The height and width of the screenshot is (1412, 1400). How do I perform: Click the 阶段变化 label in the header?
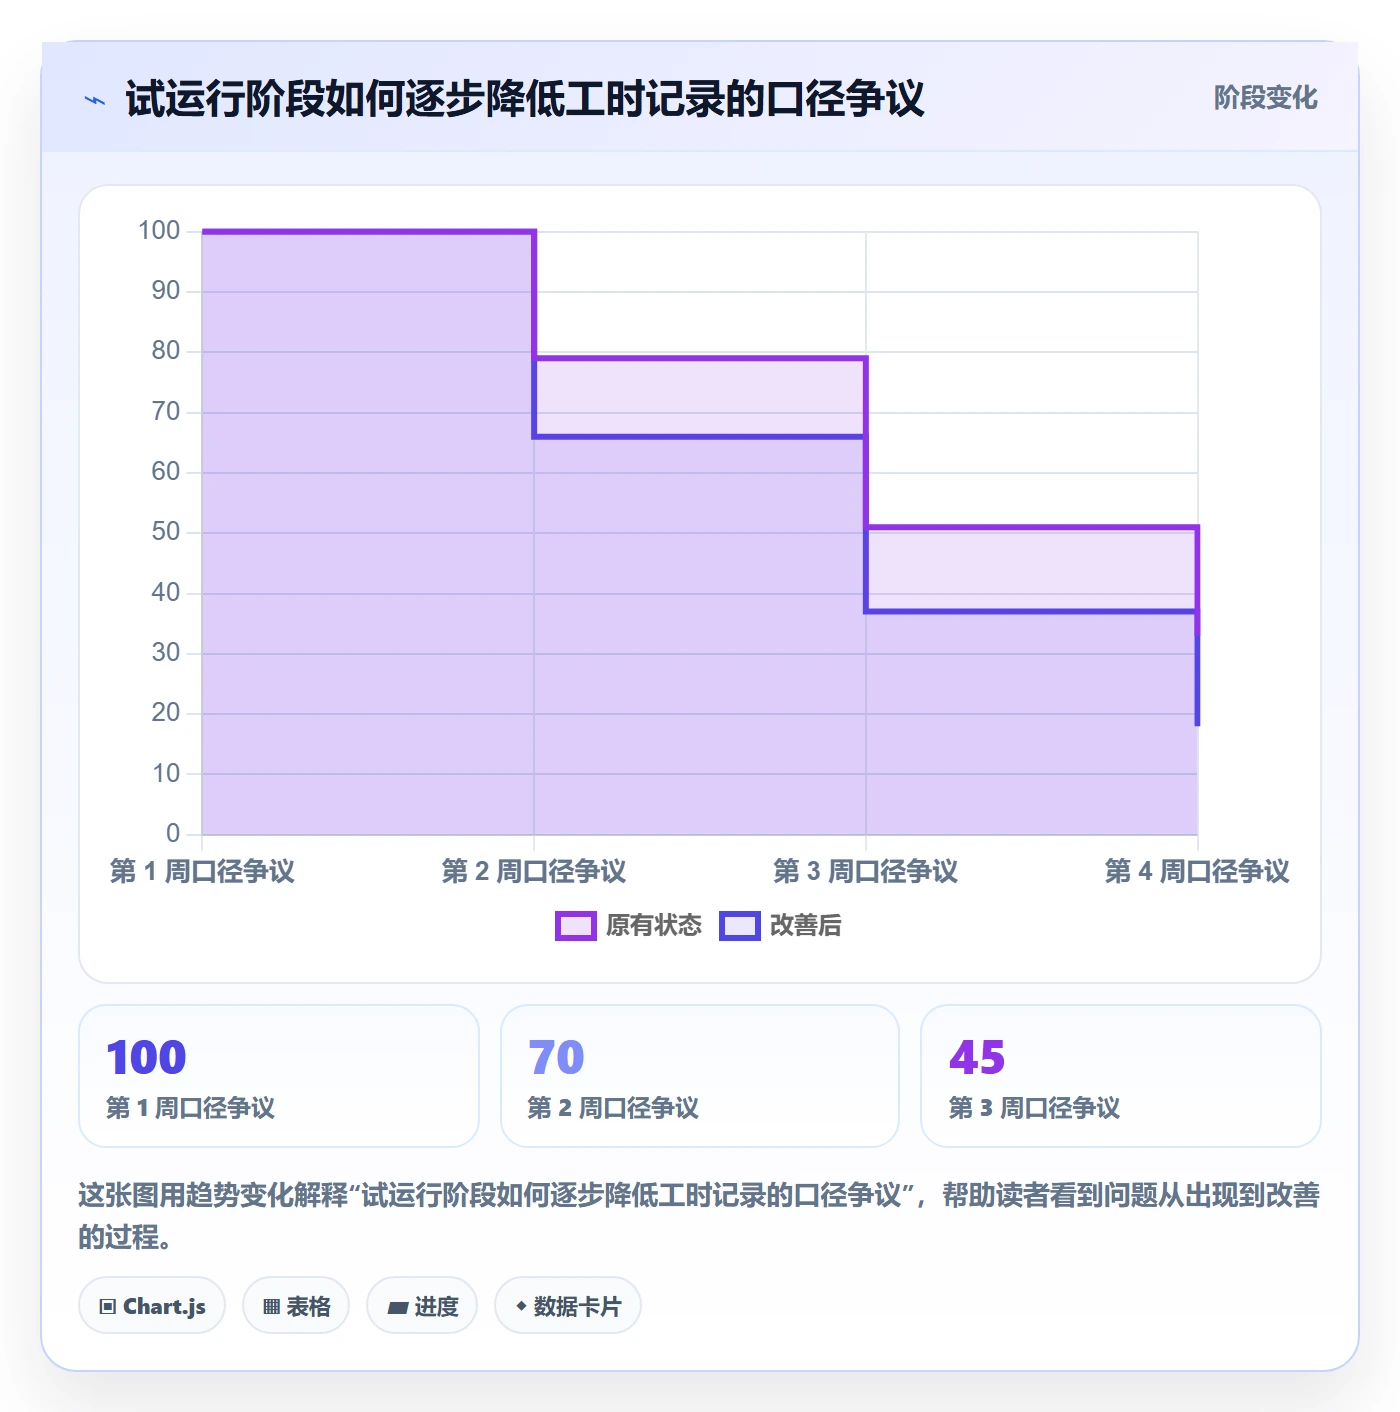(1265, 98)
